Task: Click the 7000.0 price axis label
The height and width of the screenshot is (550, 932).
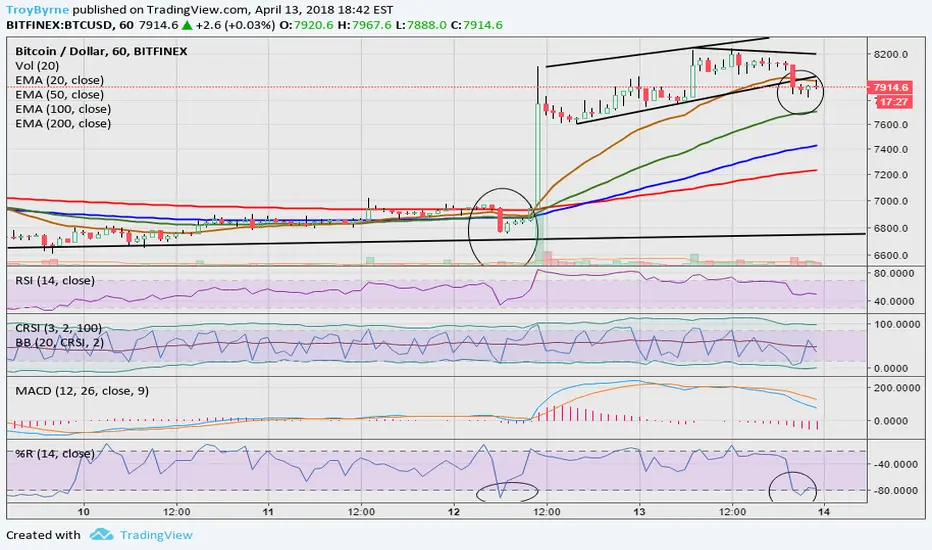Action: (x=890, y=201)
